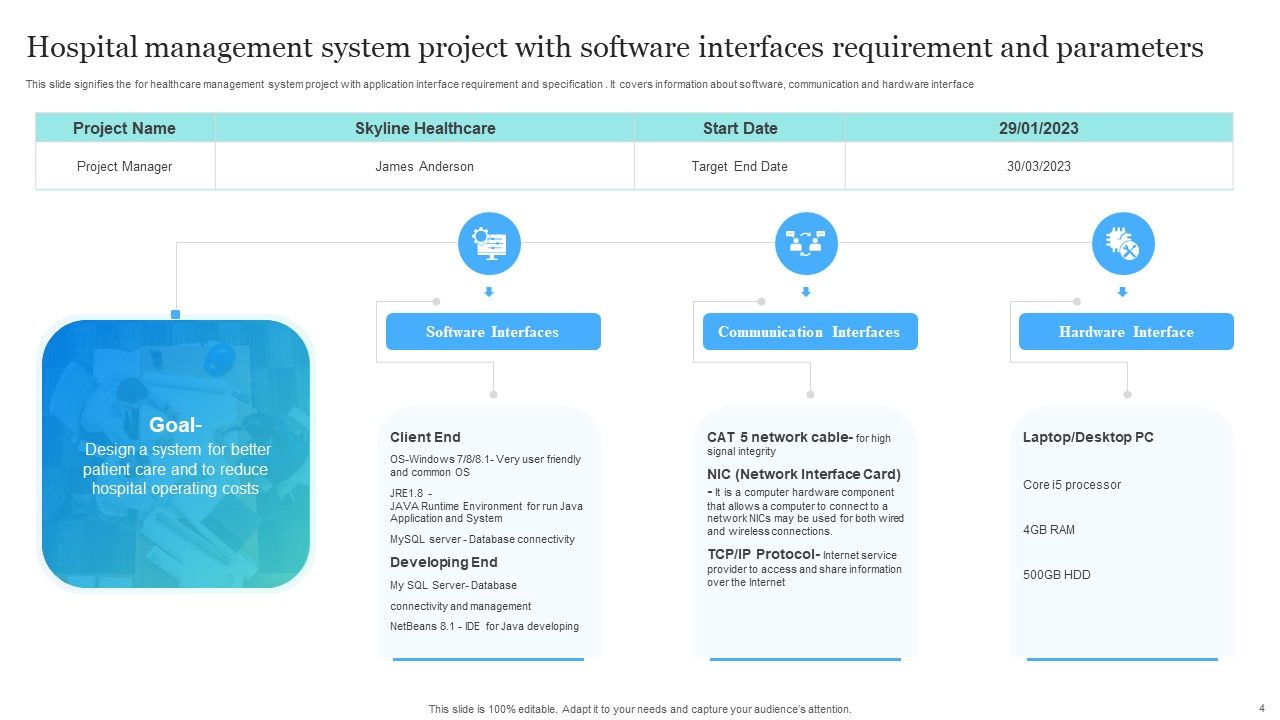The height and width of the screenshot is (720, 1280).
Task: Select the computer-with-gear Software Interfaces icon
Action: coord(489,243)
